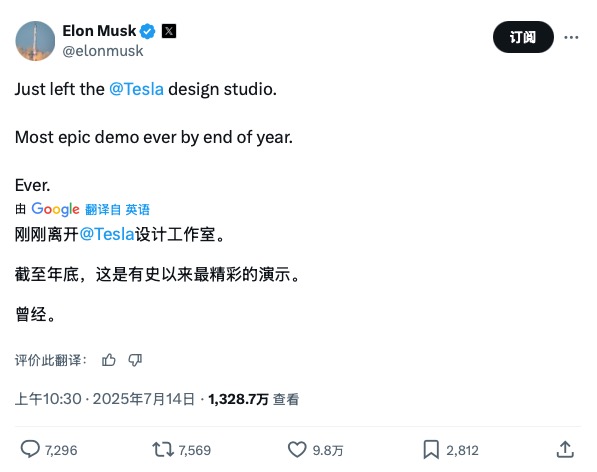This screenshot has width=597, height=472.
Task: Click the blue verified badge
Action: (x=147, y=31)
